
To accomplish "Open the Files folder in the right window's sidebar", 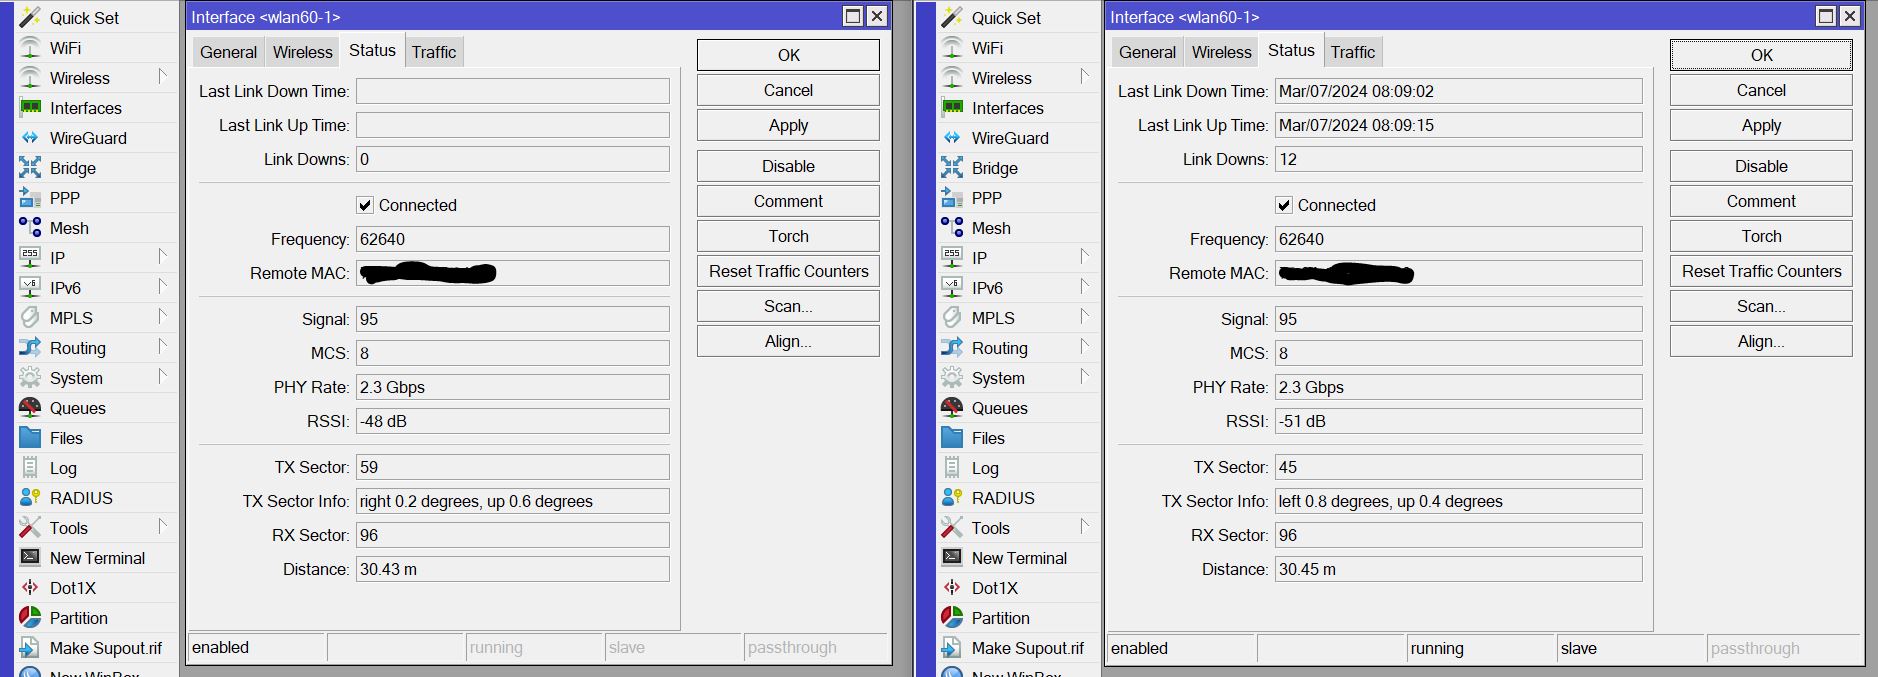I will (x=988, y=438).
